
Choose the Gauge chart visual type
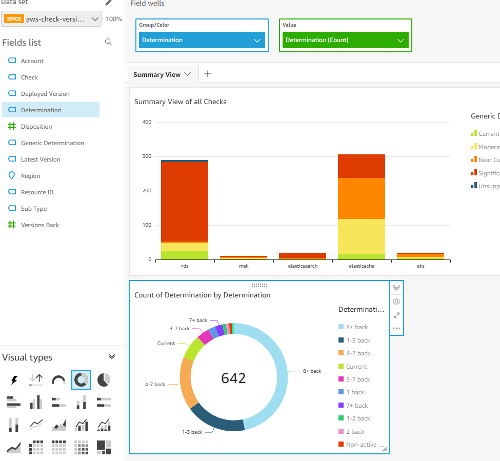pos(59,380)
